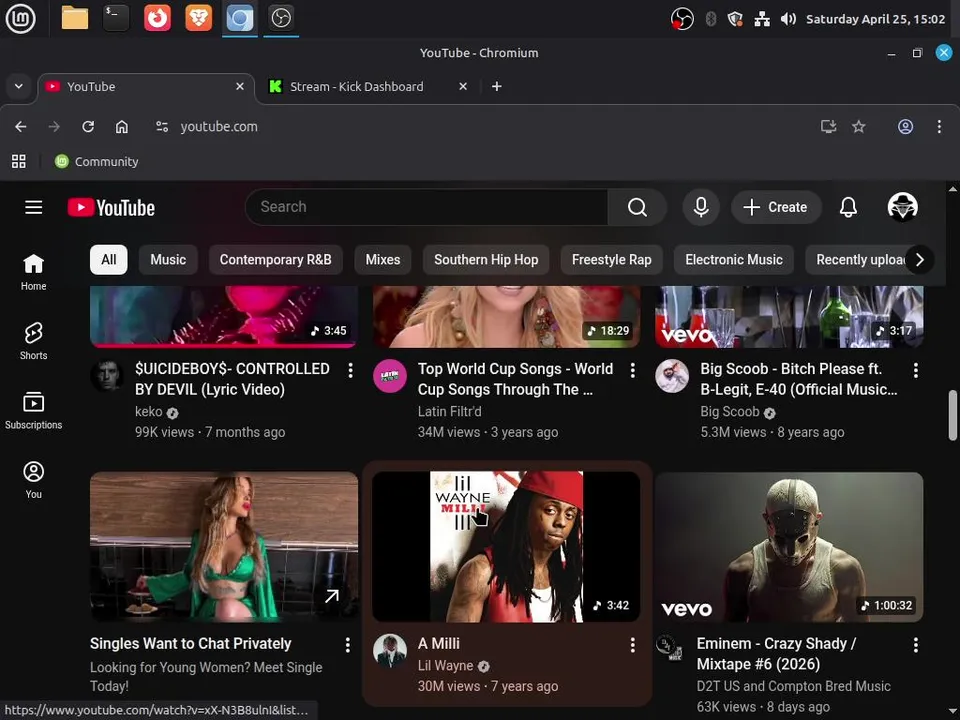The height and width of the screenshot is (720, 960).
Task: Open the terminal from the panel
Action: [116, 18]
